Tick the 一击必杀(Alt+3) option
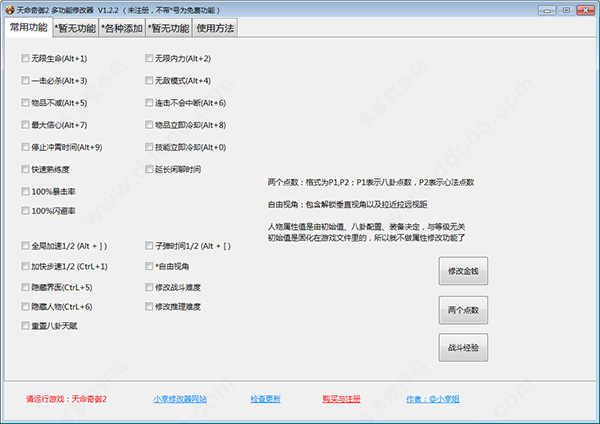The height and width of the screenshot is (424, 600). point(25,80)
